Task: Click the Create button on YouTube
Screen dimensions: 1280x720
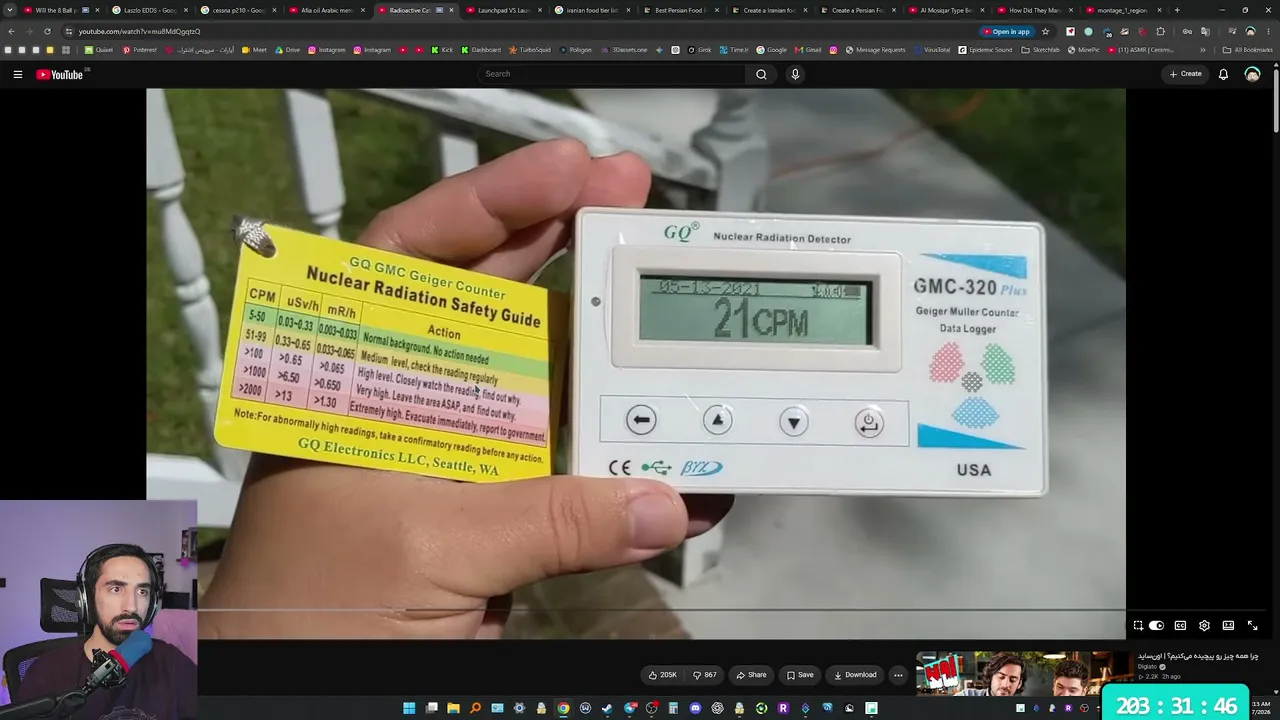Action: coord(1186,74)
